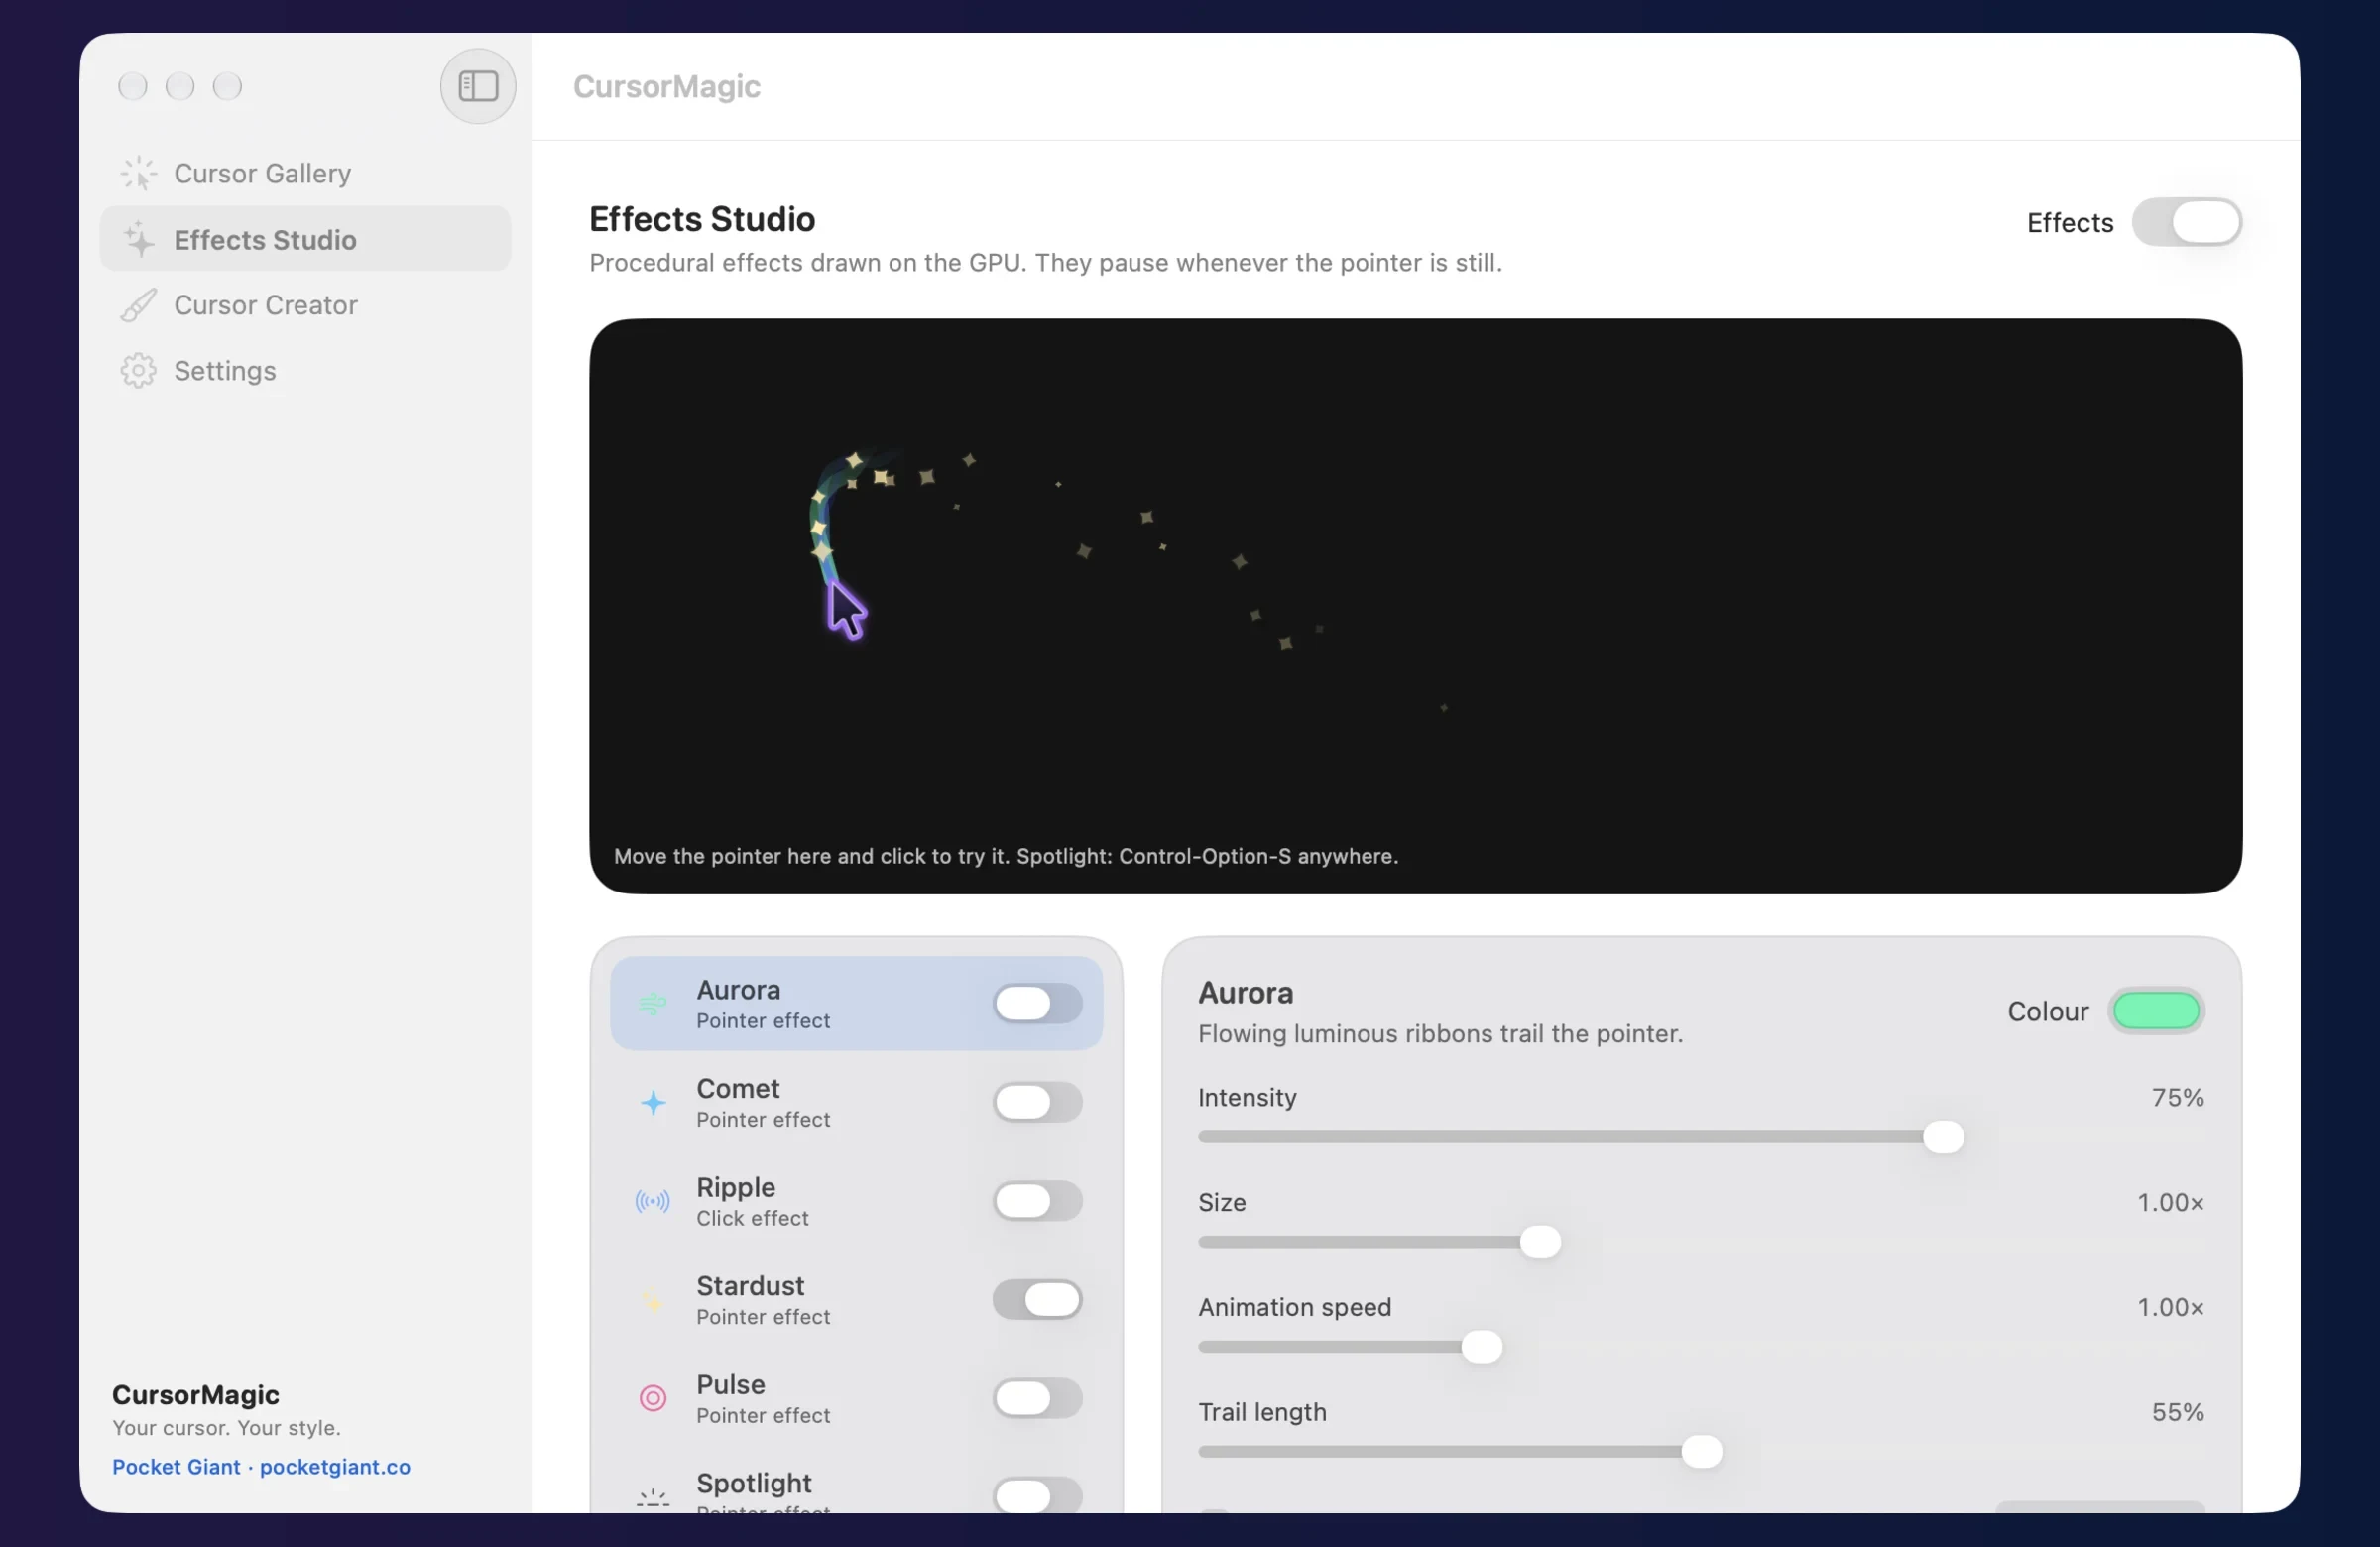Click inside the effects preview area
The width and height of the screenshot is (2380, 1547).
[1415, 606]
